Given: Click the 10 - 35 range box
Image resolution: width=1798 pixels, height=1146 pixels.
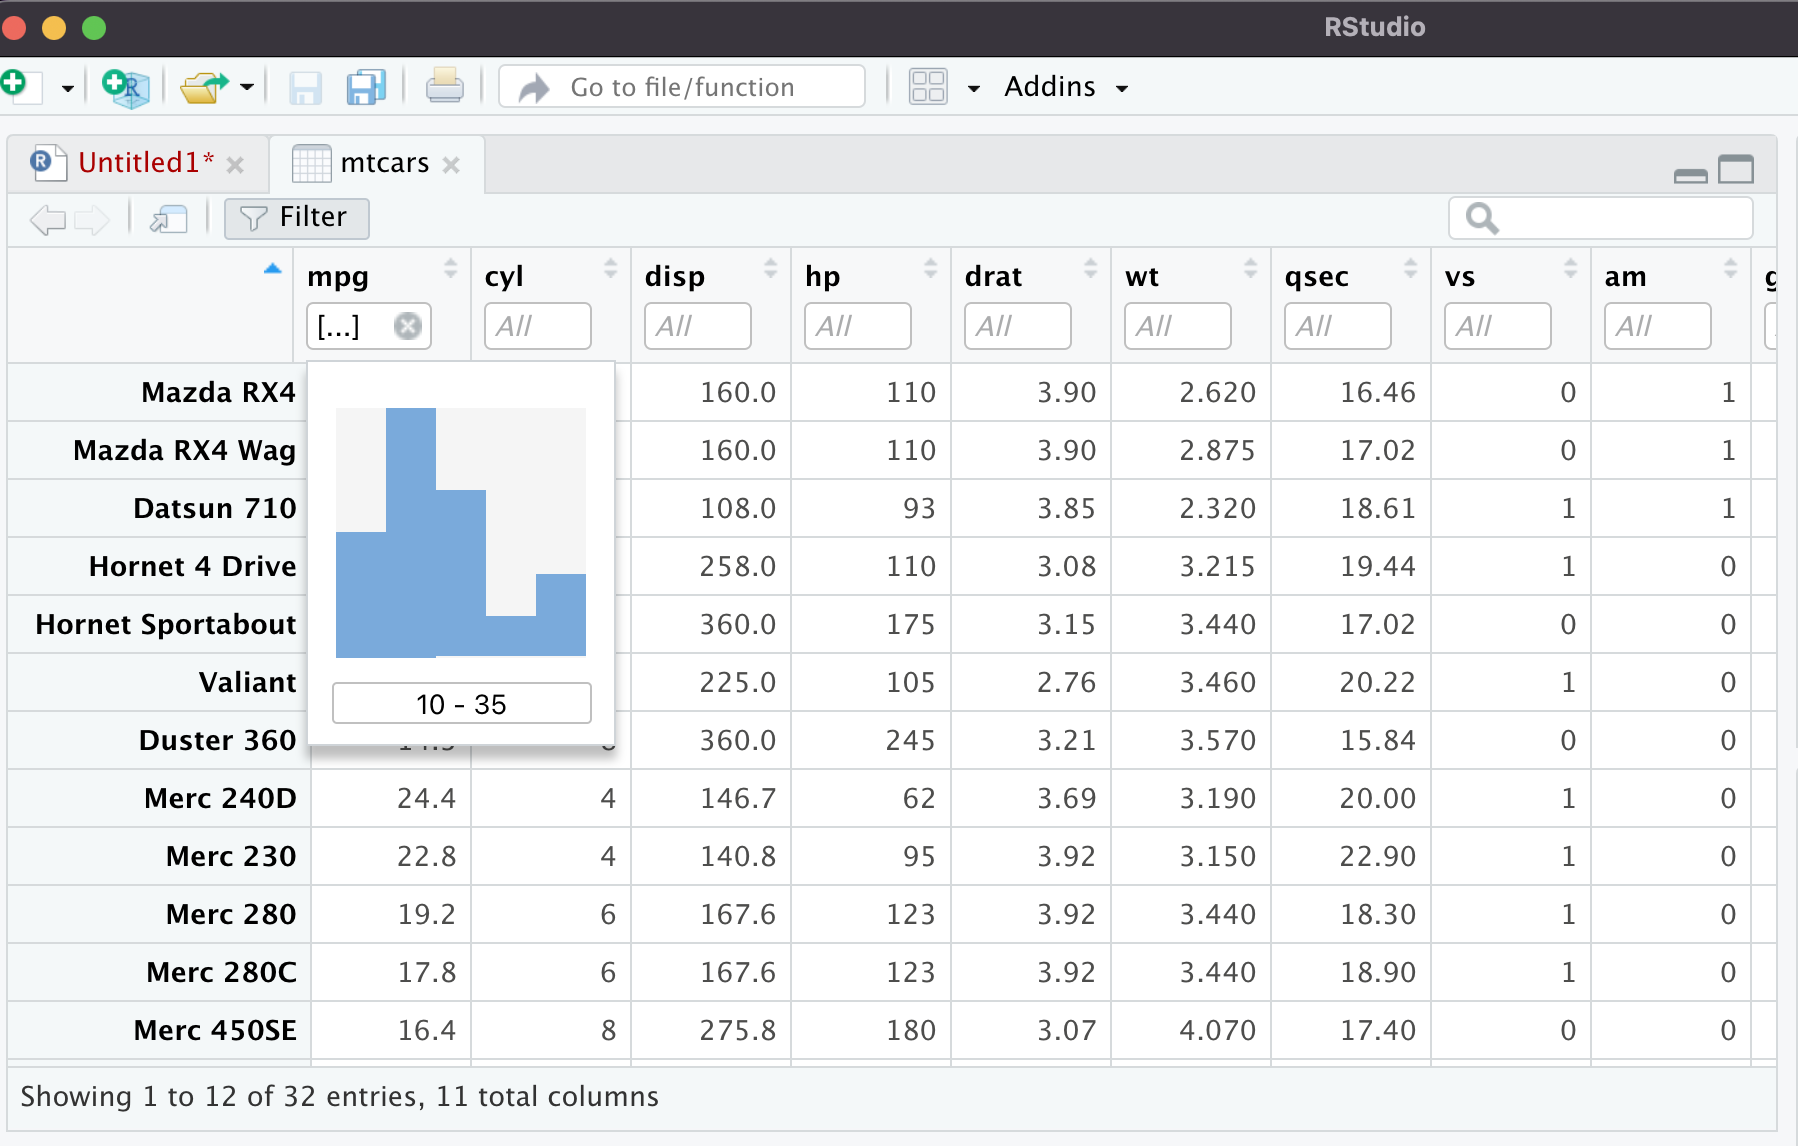Looking at the screenshot, I should click(x=462, y=703).
